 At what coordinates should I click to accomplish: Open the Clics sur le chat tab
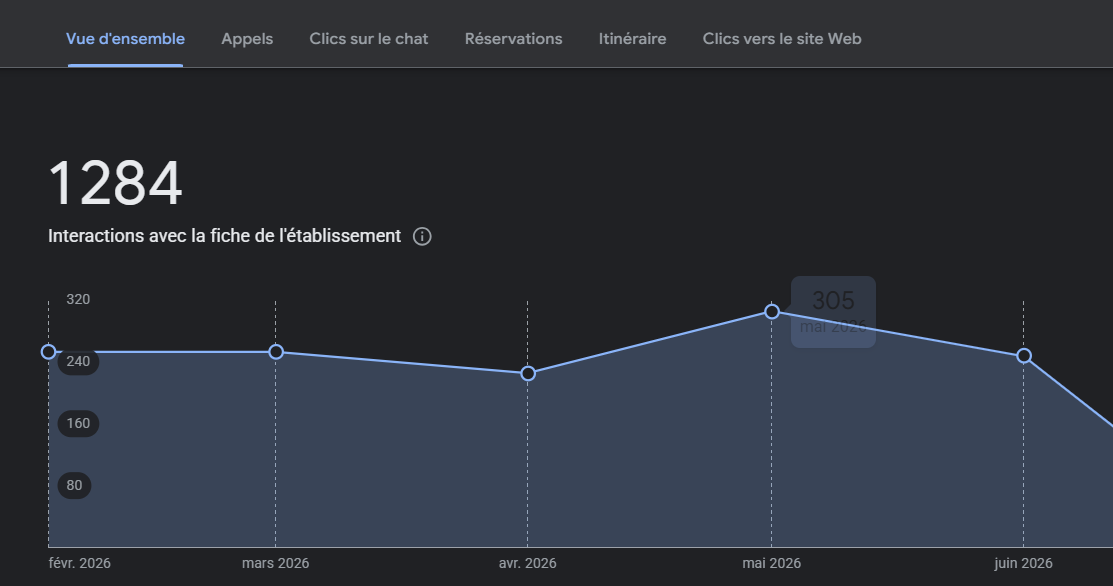(x=368, y=39)
